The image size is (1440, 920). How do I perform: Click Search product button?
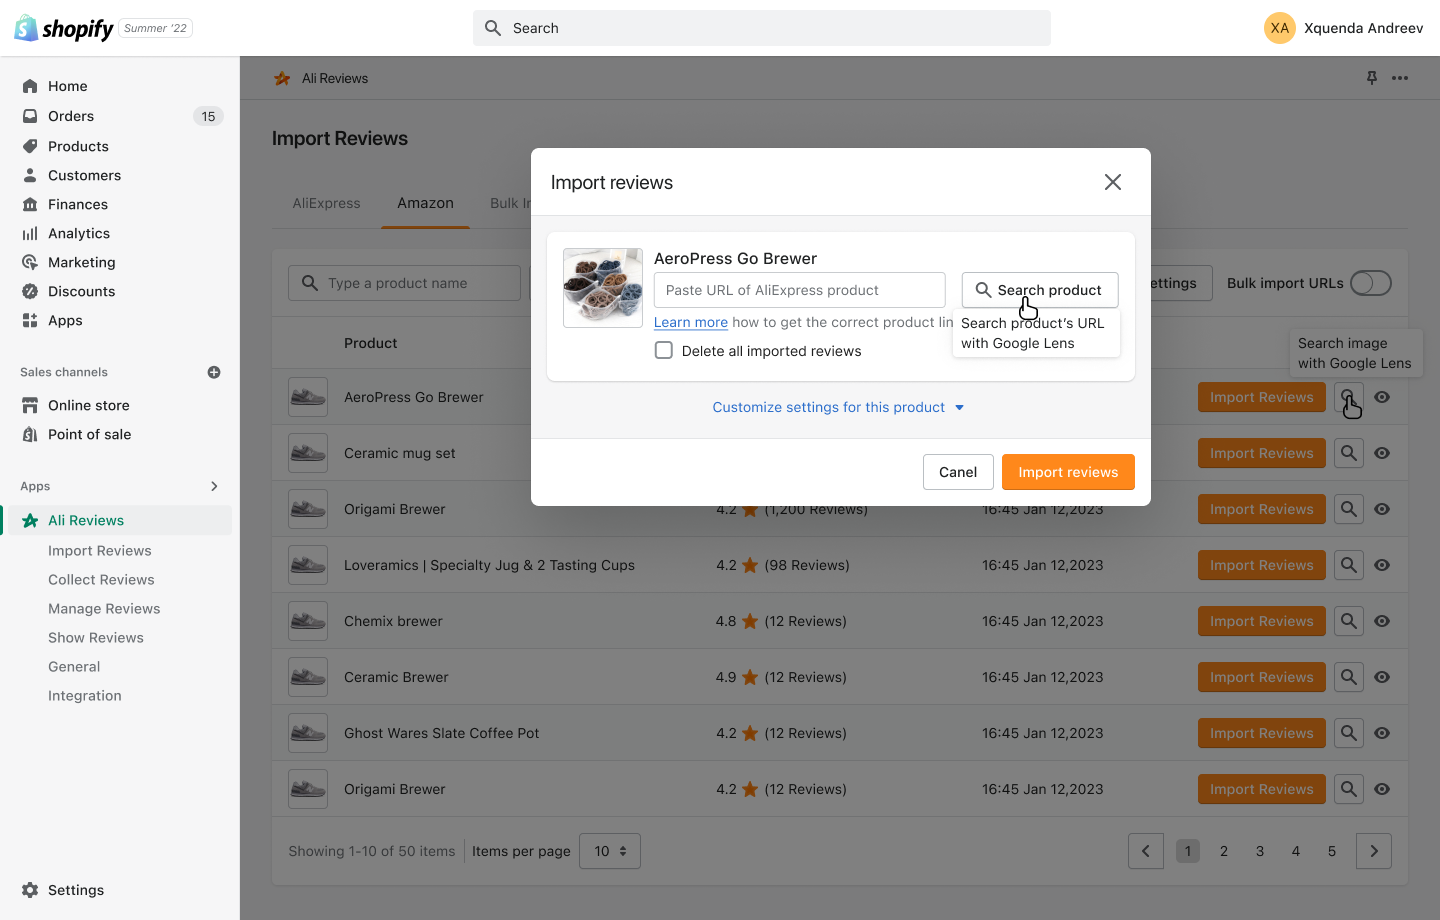(x=1040, y=290)
